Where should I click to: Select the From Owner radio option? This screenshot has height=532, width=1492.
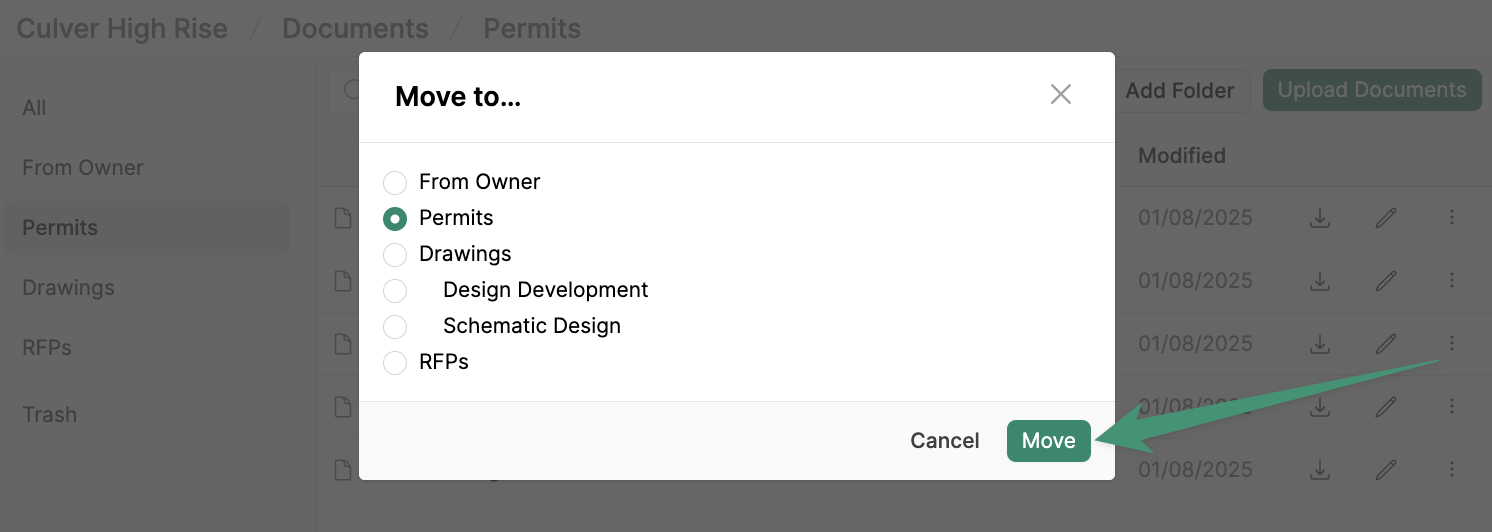(395, 182)
